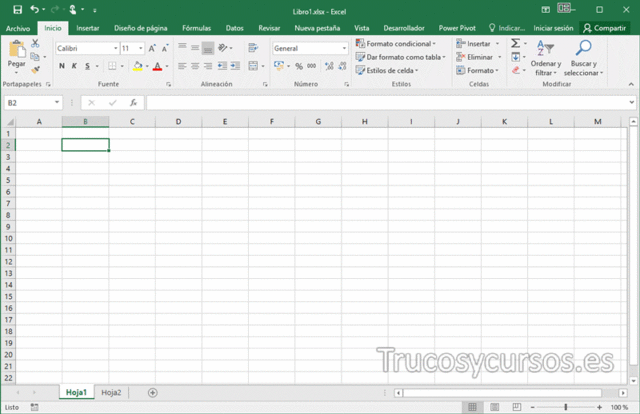Screen dimensions: 640x414
Task: Toggle center horizontal alignment
Action: point(195,66)
